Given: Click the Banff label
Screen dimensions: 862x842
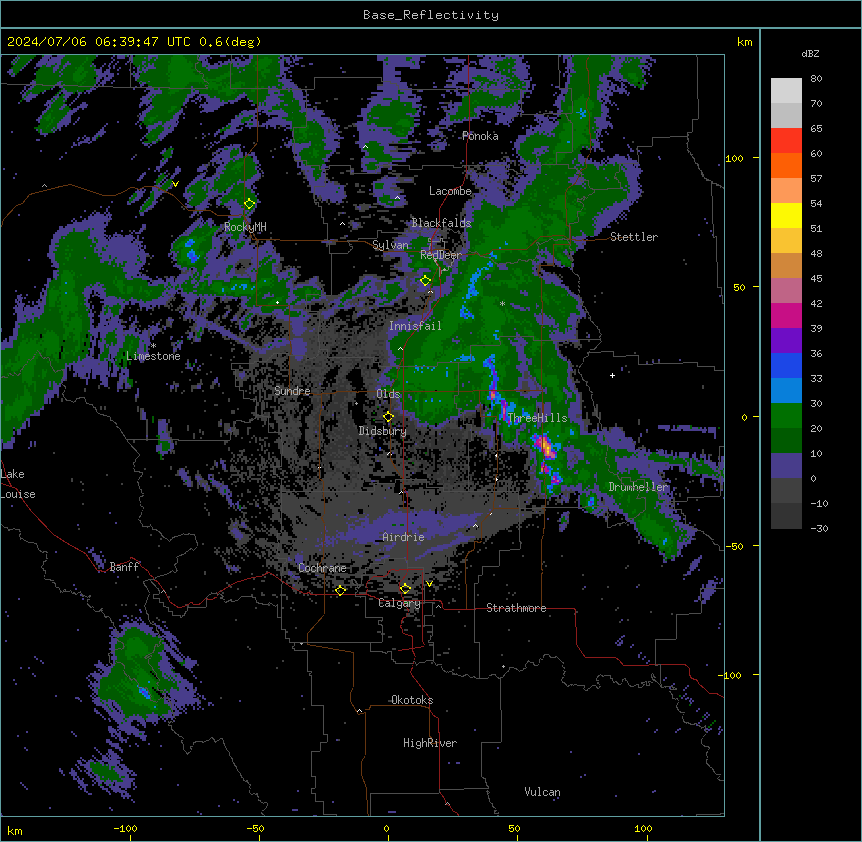Looking at the screenshot, I should [x=124, y=567].
